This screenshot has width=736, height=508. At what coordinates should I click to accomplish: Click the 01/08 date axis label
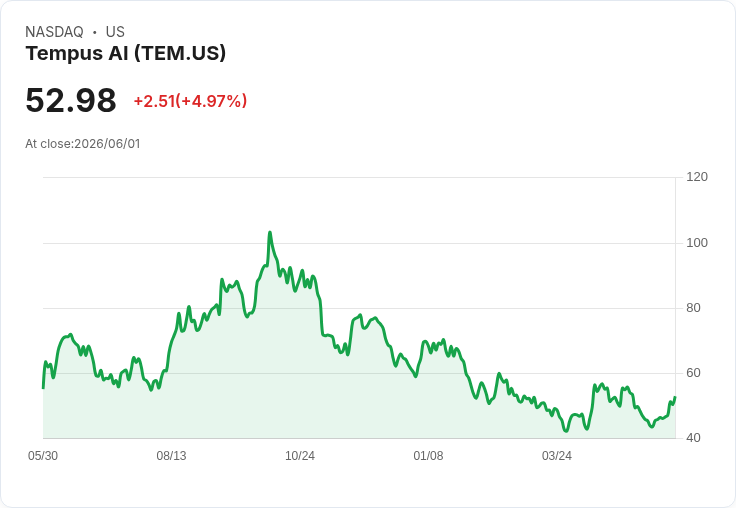tap(428, 455)
